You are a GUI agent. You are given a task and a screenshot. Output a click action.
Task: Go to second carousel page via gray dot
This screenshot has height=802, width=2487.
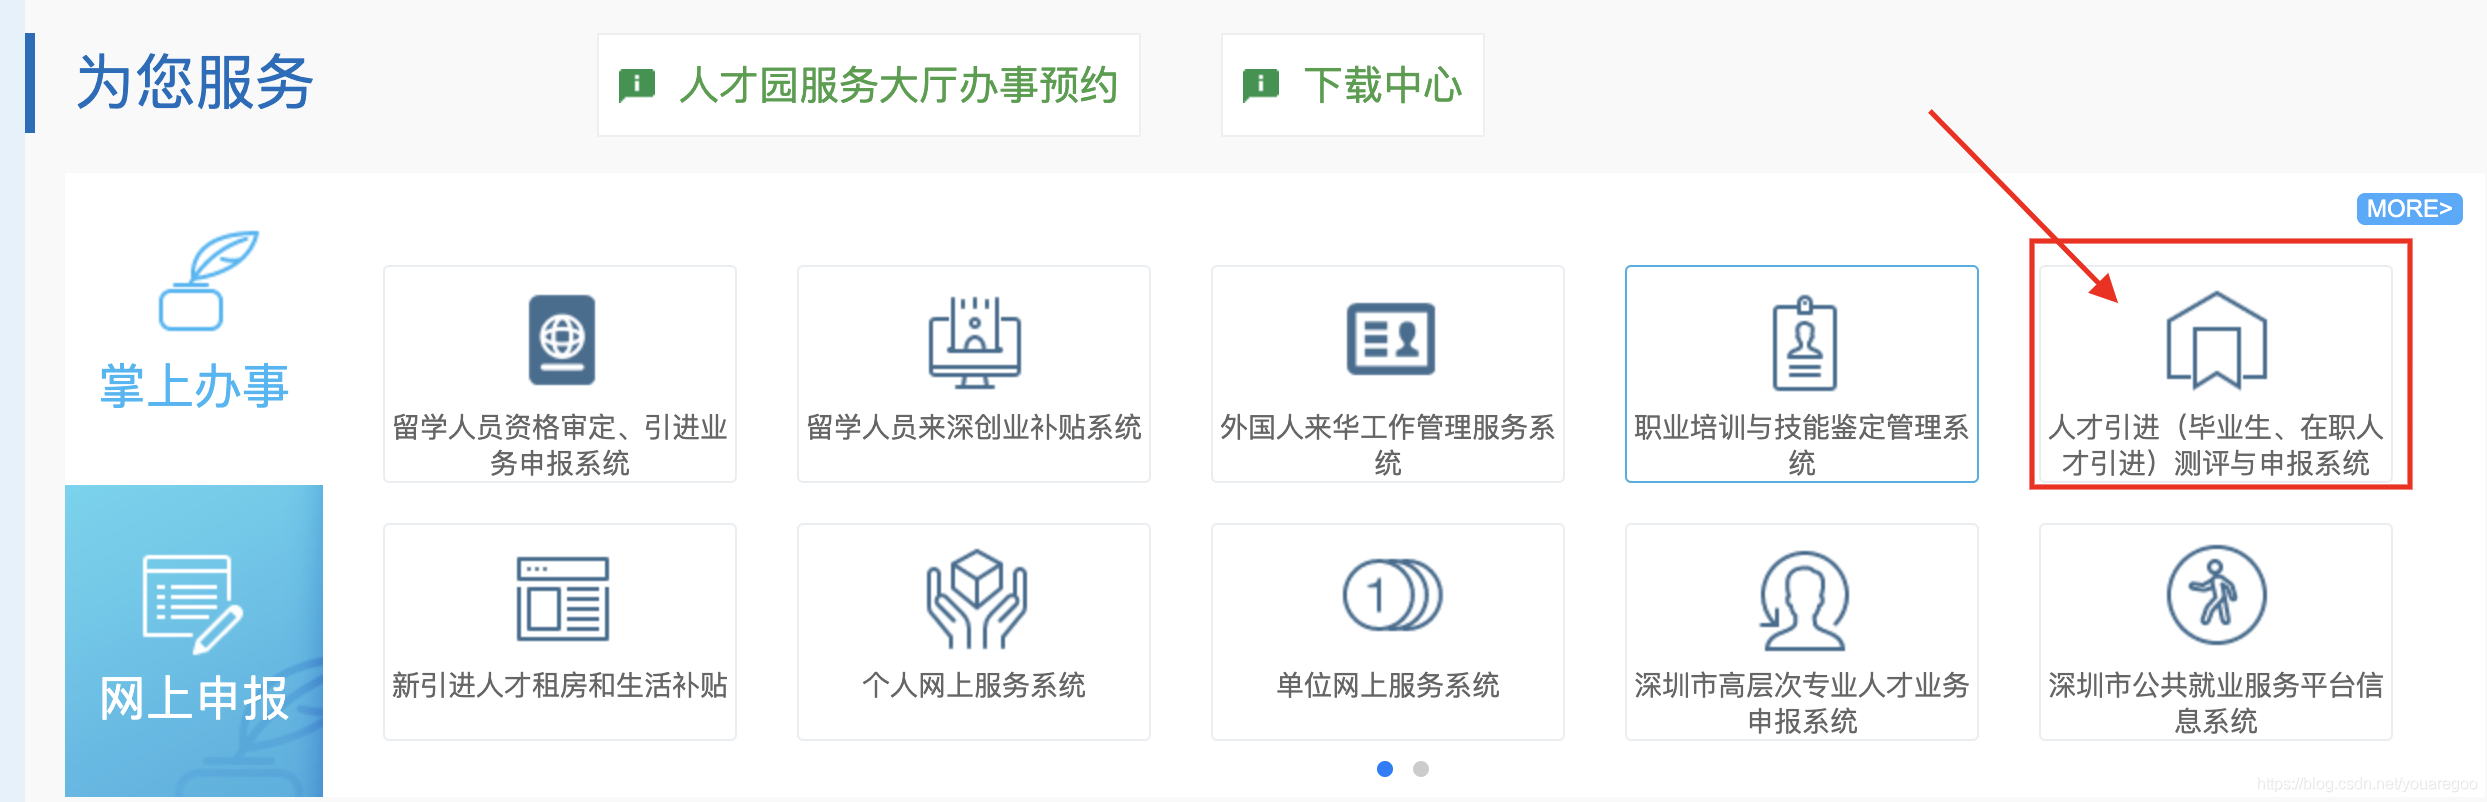pyautogui.click(x=1421, y=769)
